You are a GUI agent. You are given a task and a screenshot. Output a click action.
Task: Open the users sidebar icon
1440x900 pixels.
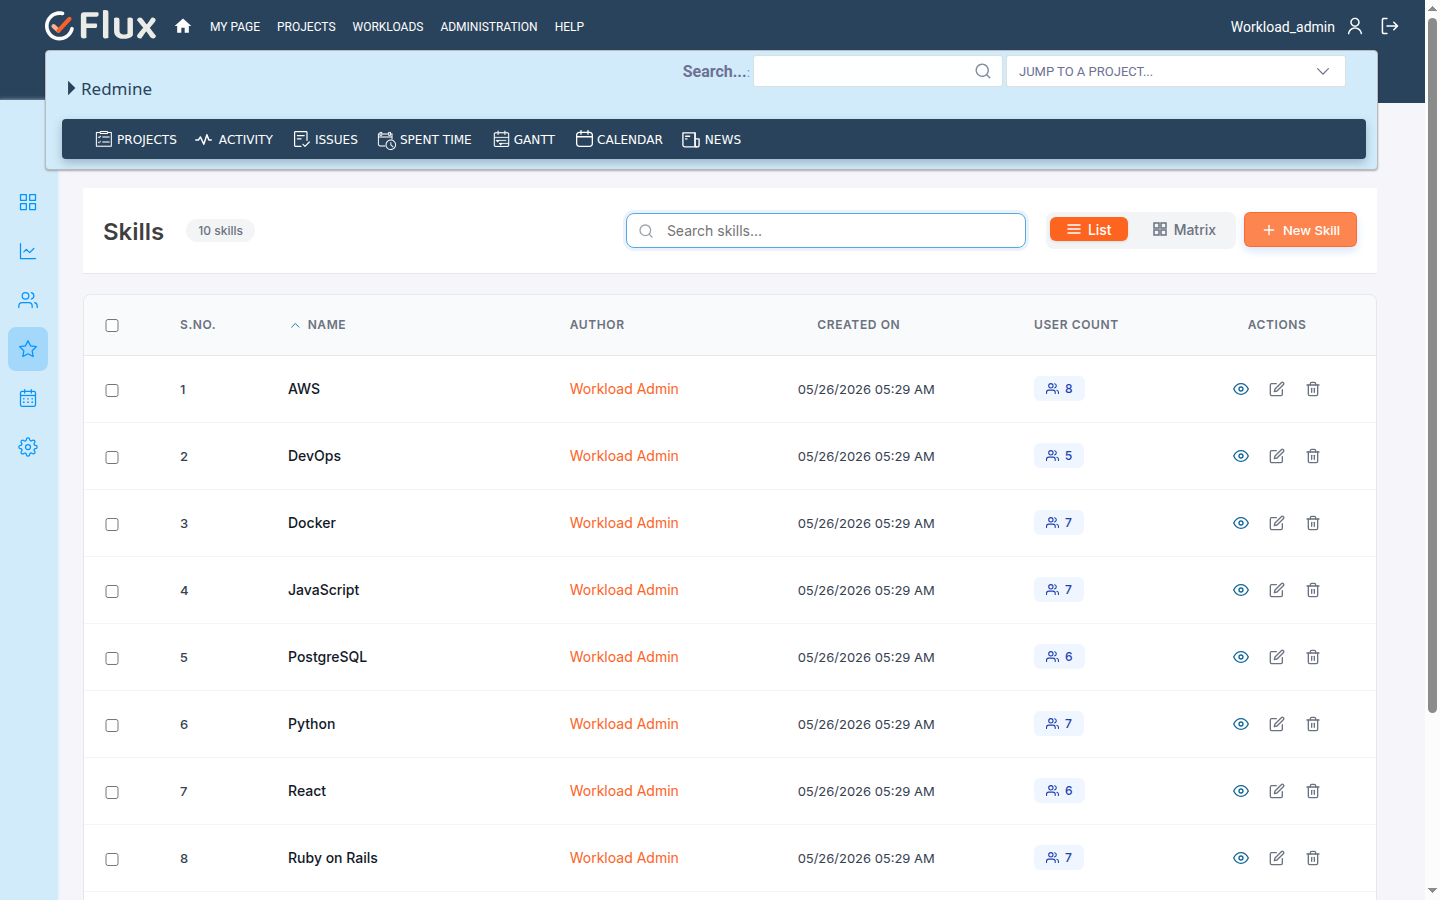28,300
